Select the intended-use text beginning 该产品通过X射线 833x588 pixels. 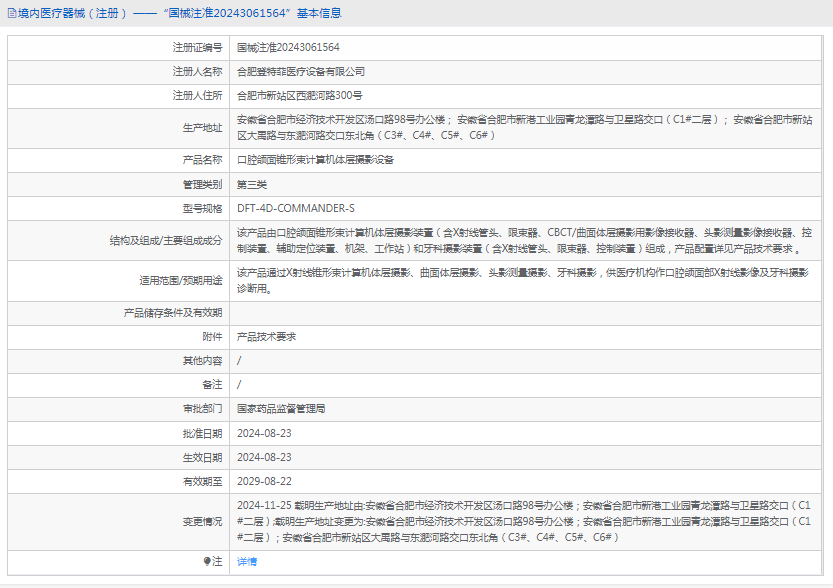click(x=523, y=280)
